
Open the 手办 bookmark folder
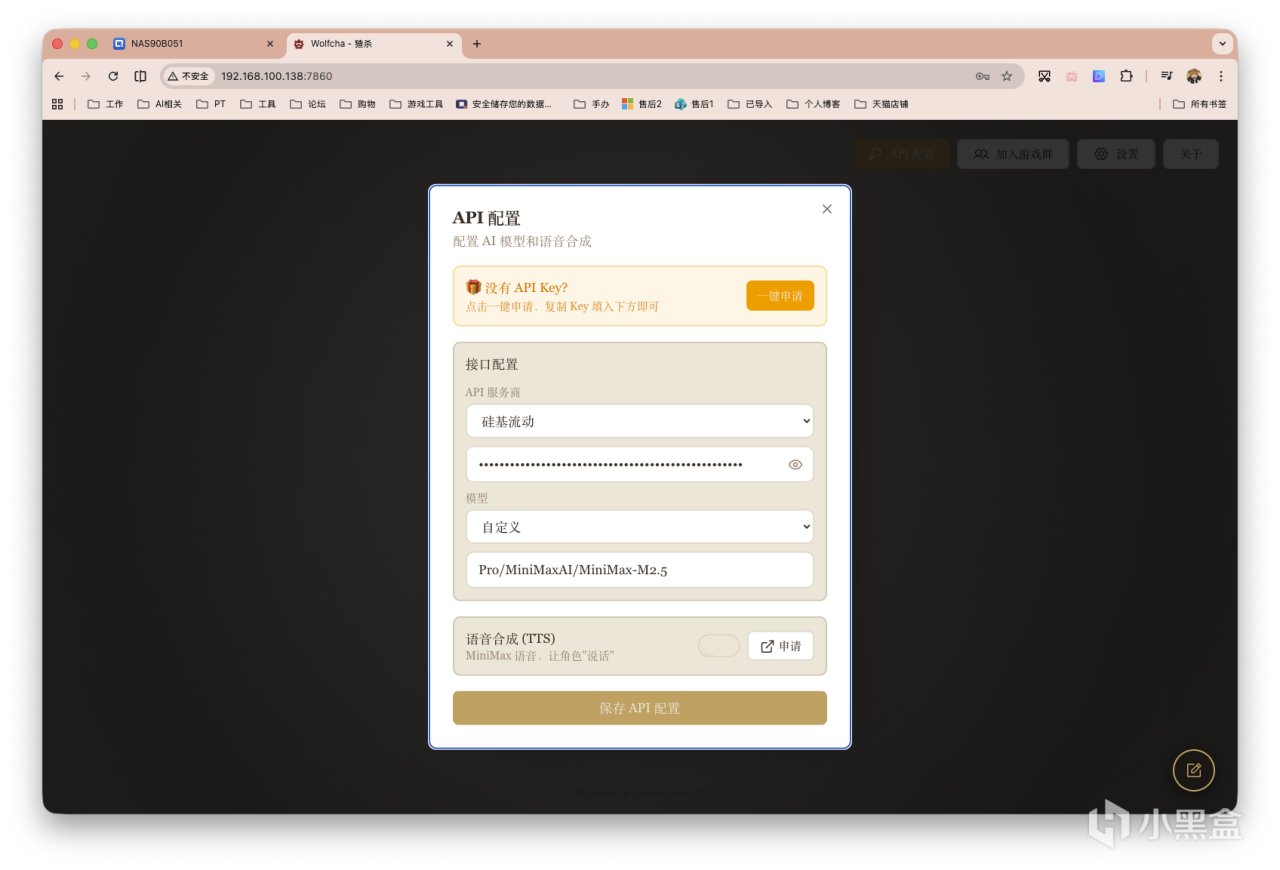click(x=591, y=104)
